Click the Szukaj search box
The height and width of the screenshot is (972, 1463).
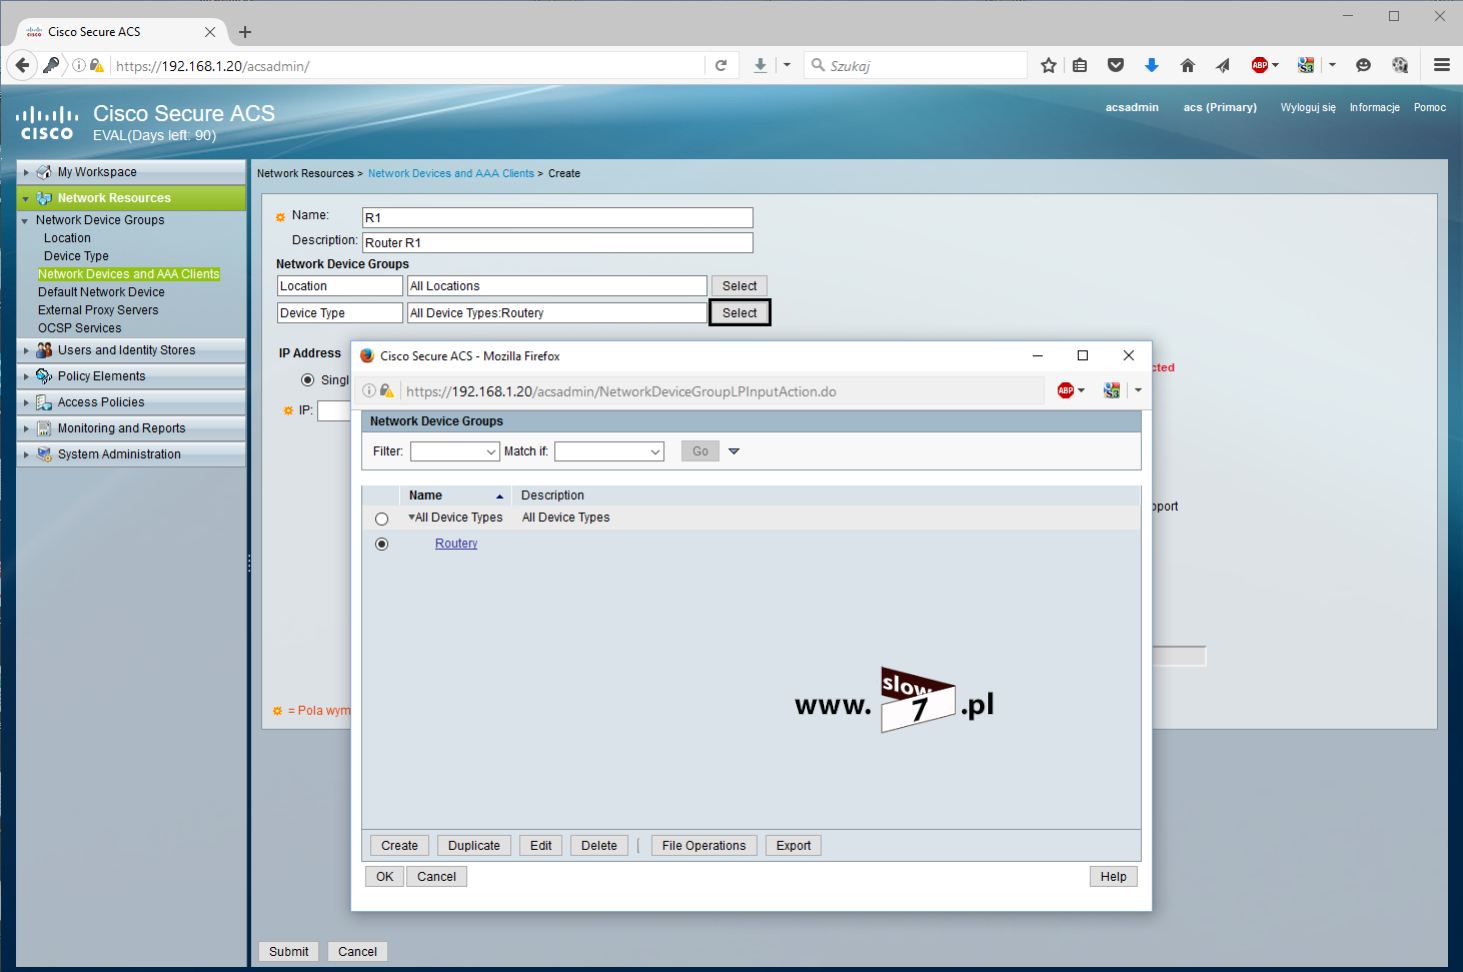click(916, 66)
